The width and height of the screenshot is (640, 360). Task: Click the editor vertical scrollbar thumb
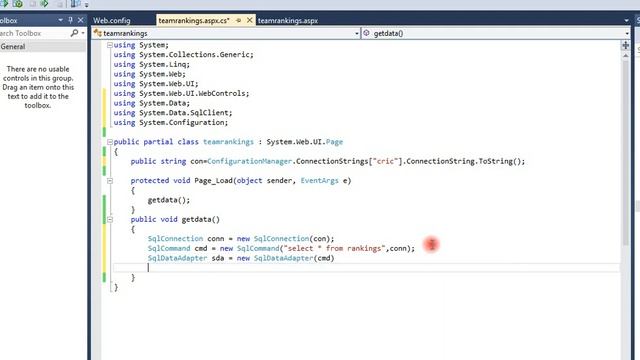(x=625, y=152)
